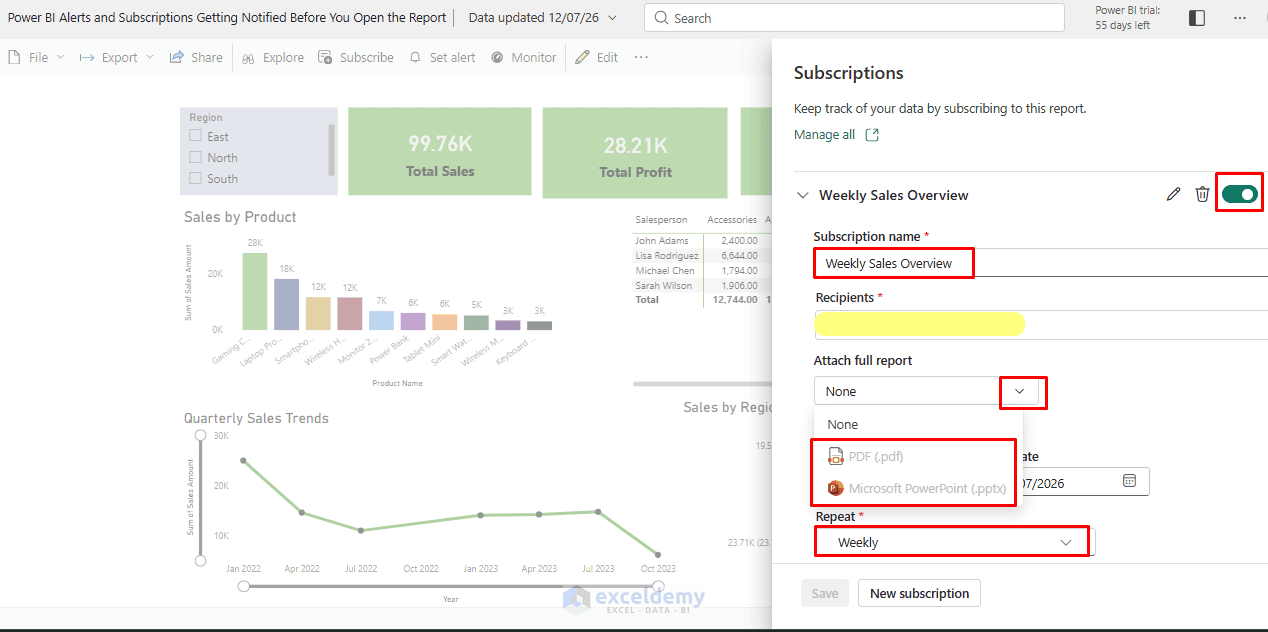Click the Jan 2022 line chart point
Viewport: 1268px width, 632px height.
(243, 461)
